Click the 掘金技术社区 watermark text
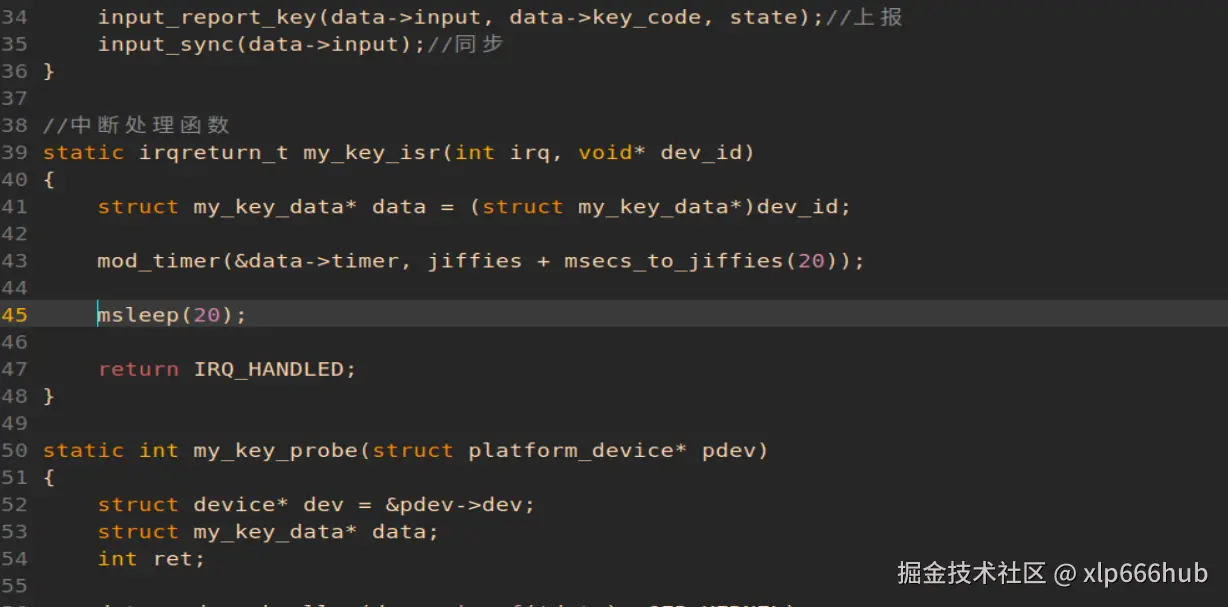The image size is (1228, 607). pyautogui.click(x=971, y=573)
